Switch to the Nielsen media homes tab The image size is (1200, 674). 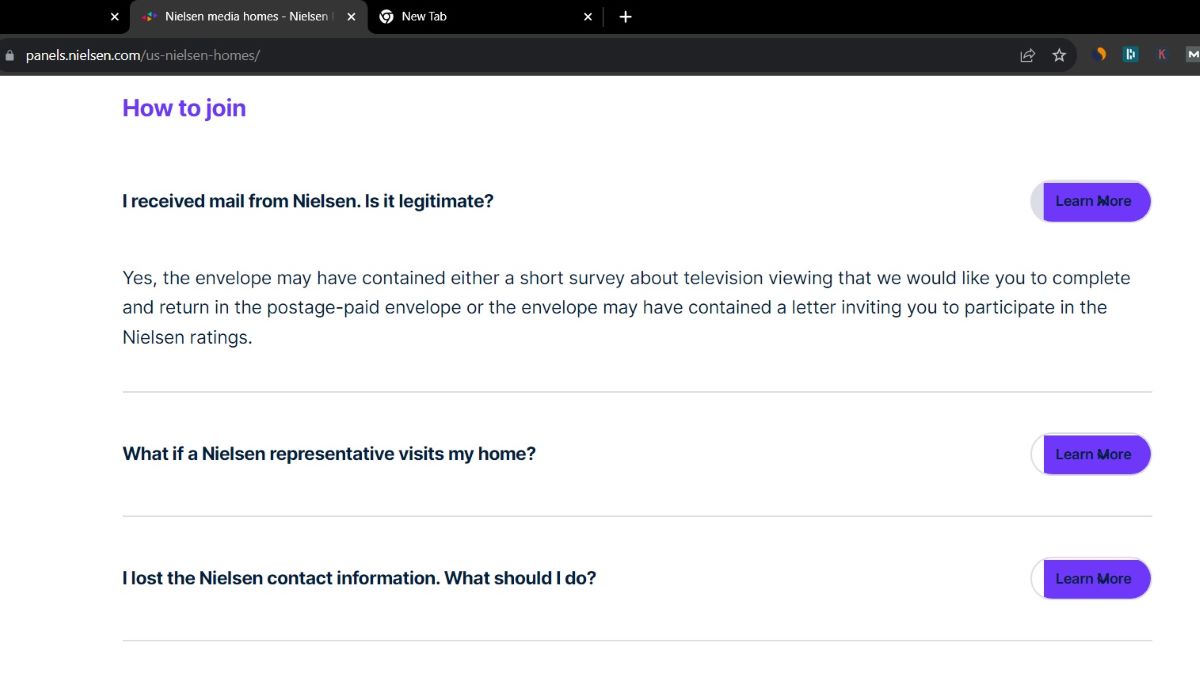point(249,17)
